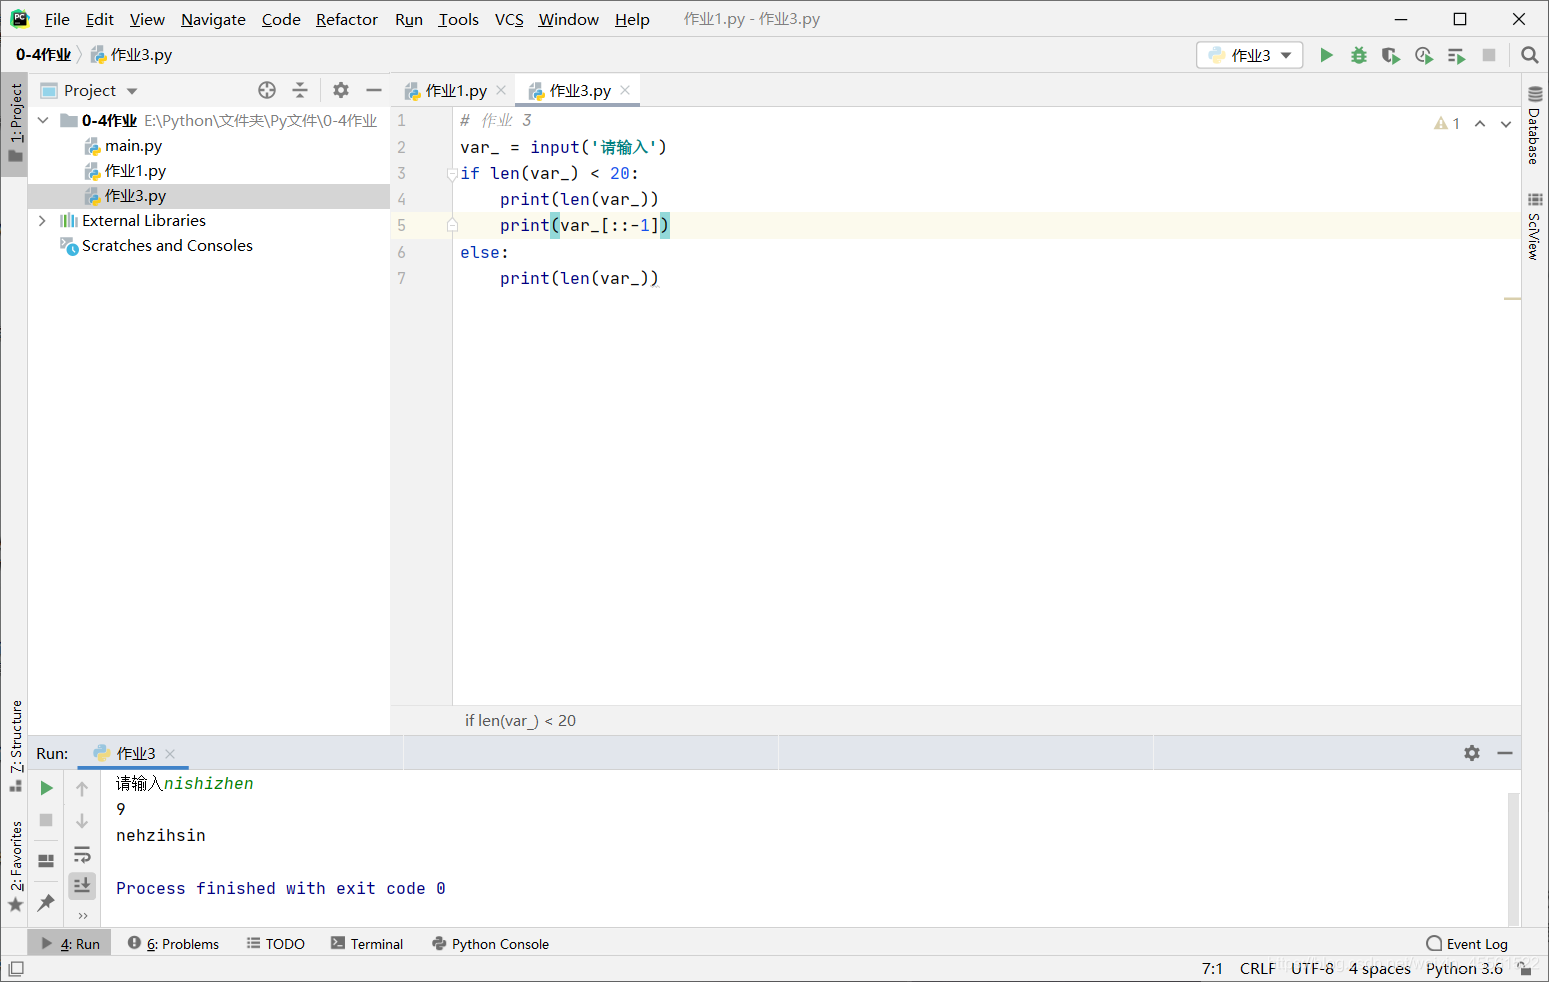The image size is (1549, 982).
Task: Toggle soft-wrap in the Run console
Action: (82, 855)
